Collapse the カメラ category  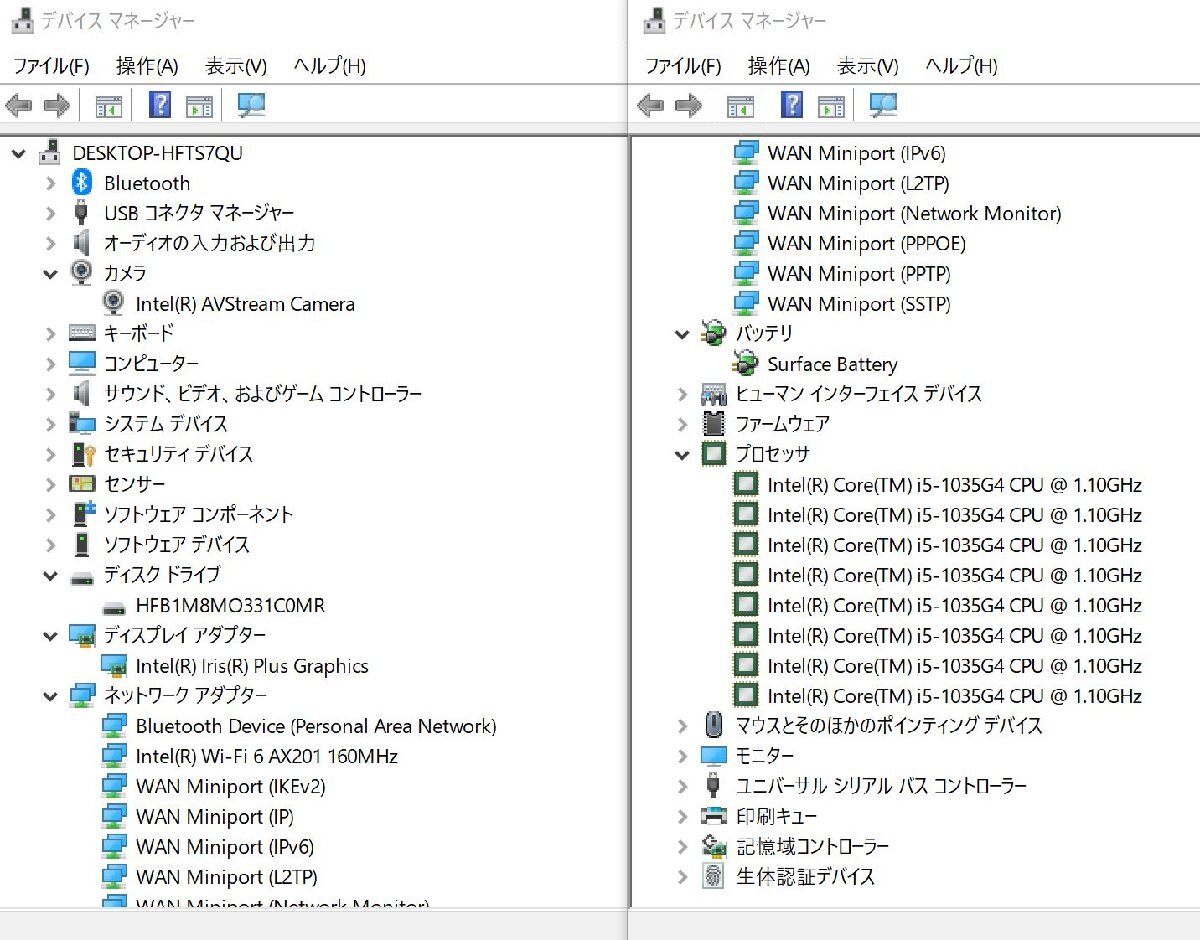[50, 273]
